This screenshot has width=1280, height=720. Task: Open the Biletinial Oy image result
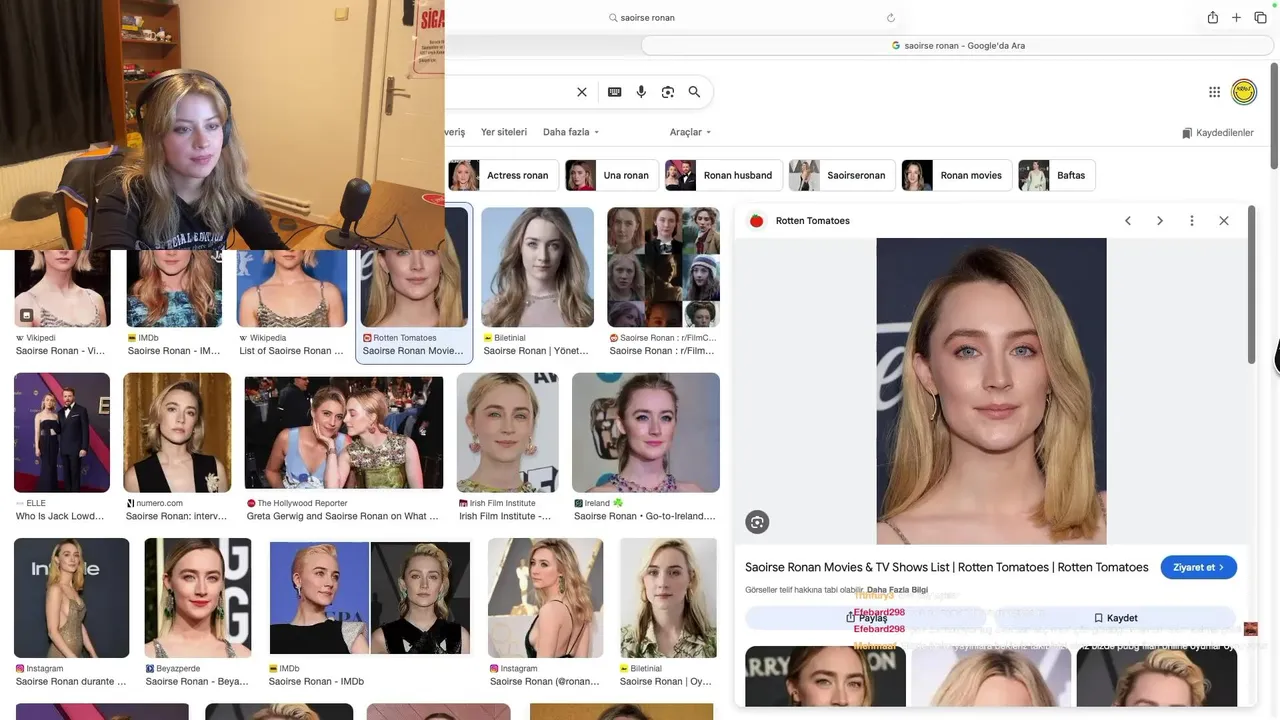[668, 597]
